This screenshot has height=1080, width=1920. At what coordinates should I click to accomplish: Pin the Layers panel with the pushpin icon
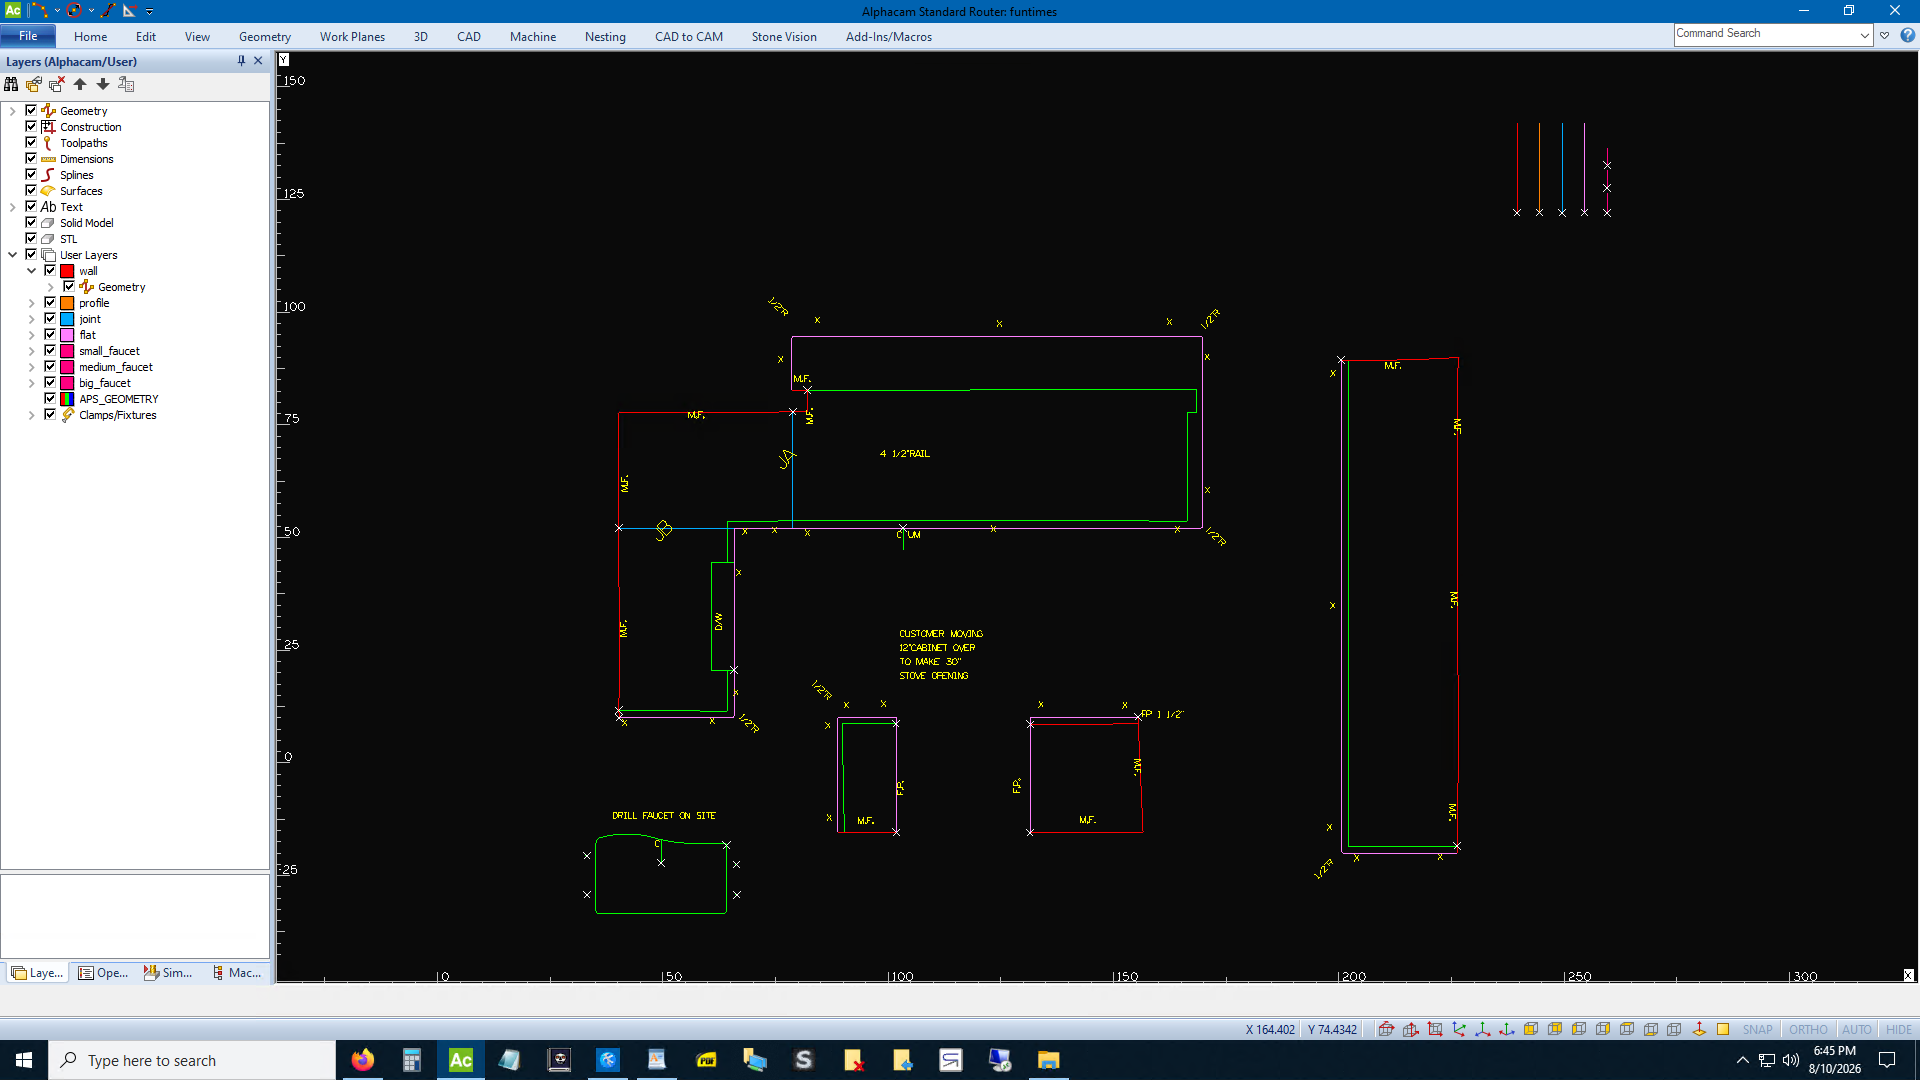[241, 61]
